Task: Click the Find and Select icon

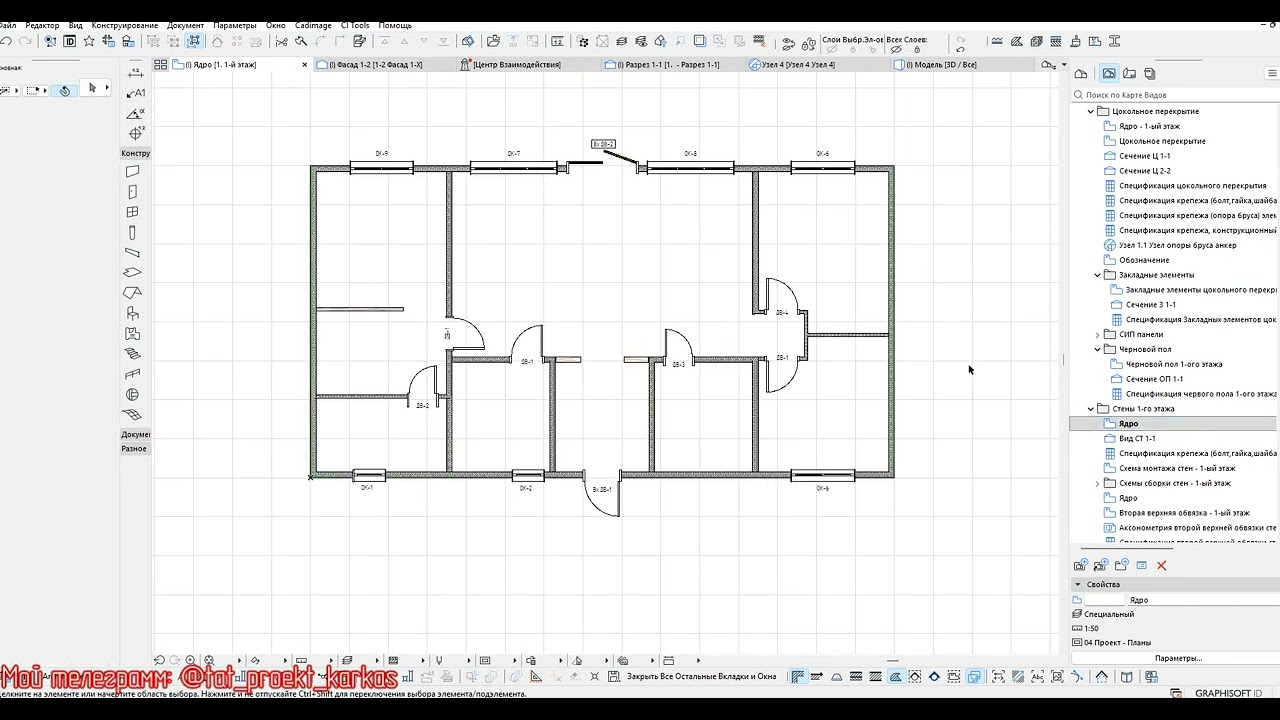Action: point(49,41)
